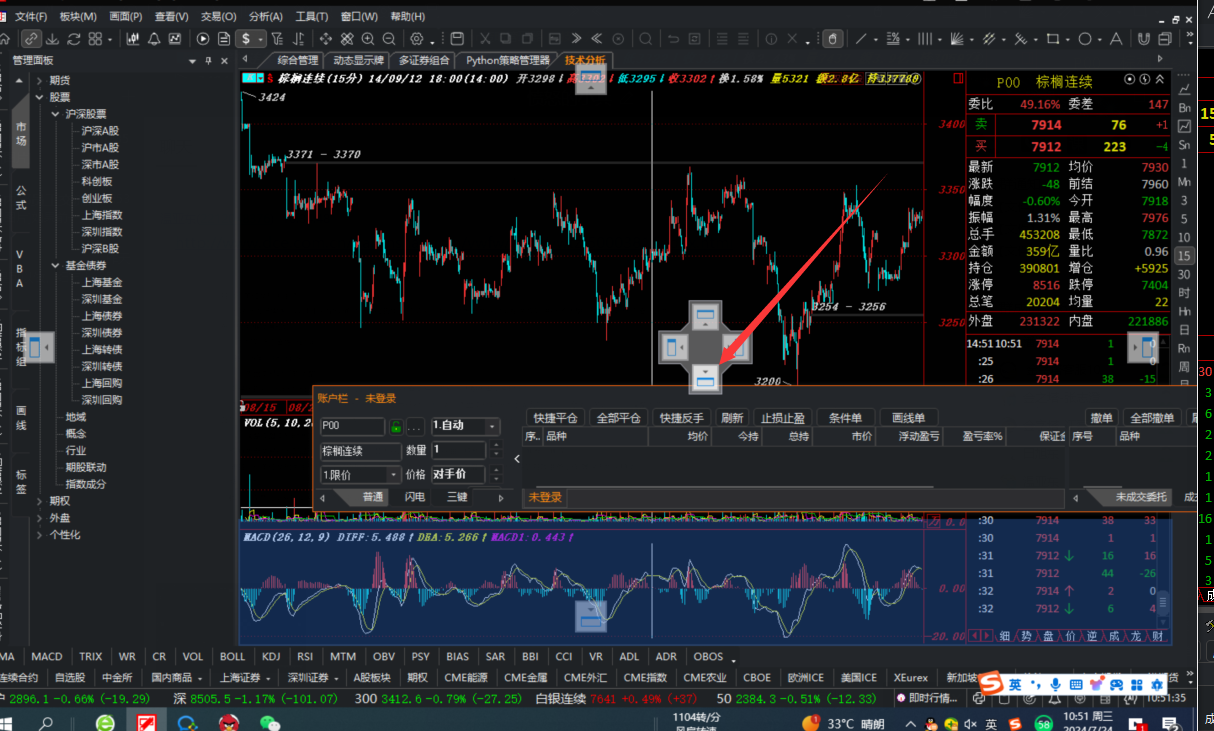Click the download data toolbar icon

tap(52, 39)
